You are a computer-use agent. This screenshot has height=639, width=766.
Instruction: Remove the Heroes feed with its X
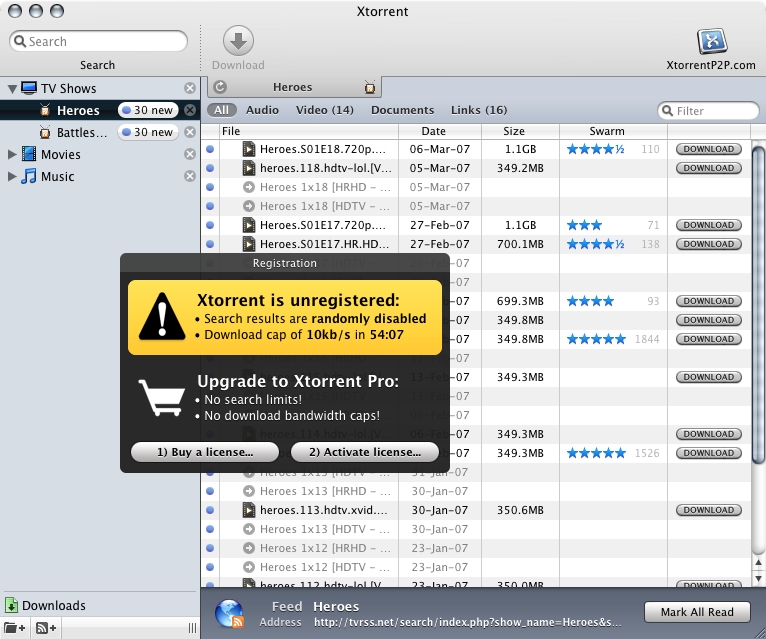[190, 110]
